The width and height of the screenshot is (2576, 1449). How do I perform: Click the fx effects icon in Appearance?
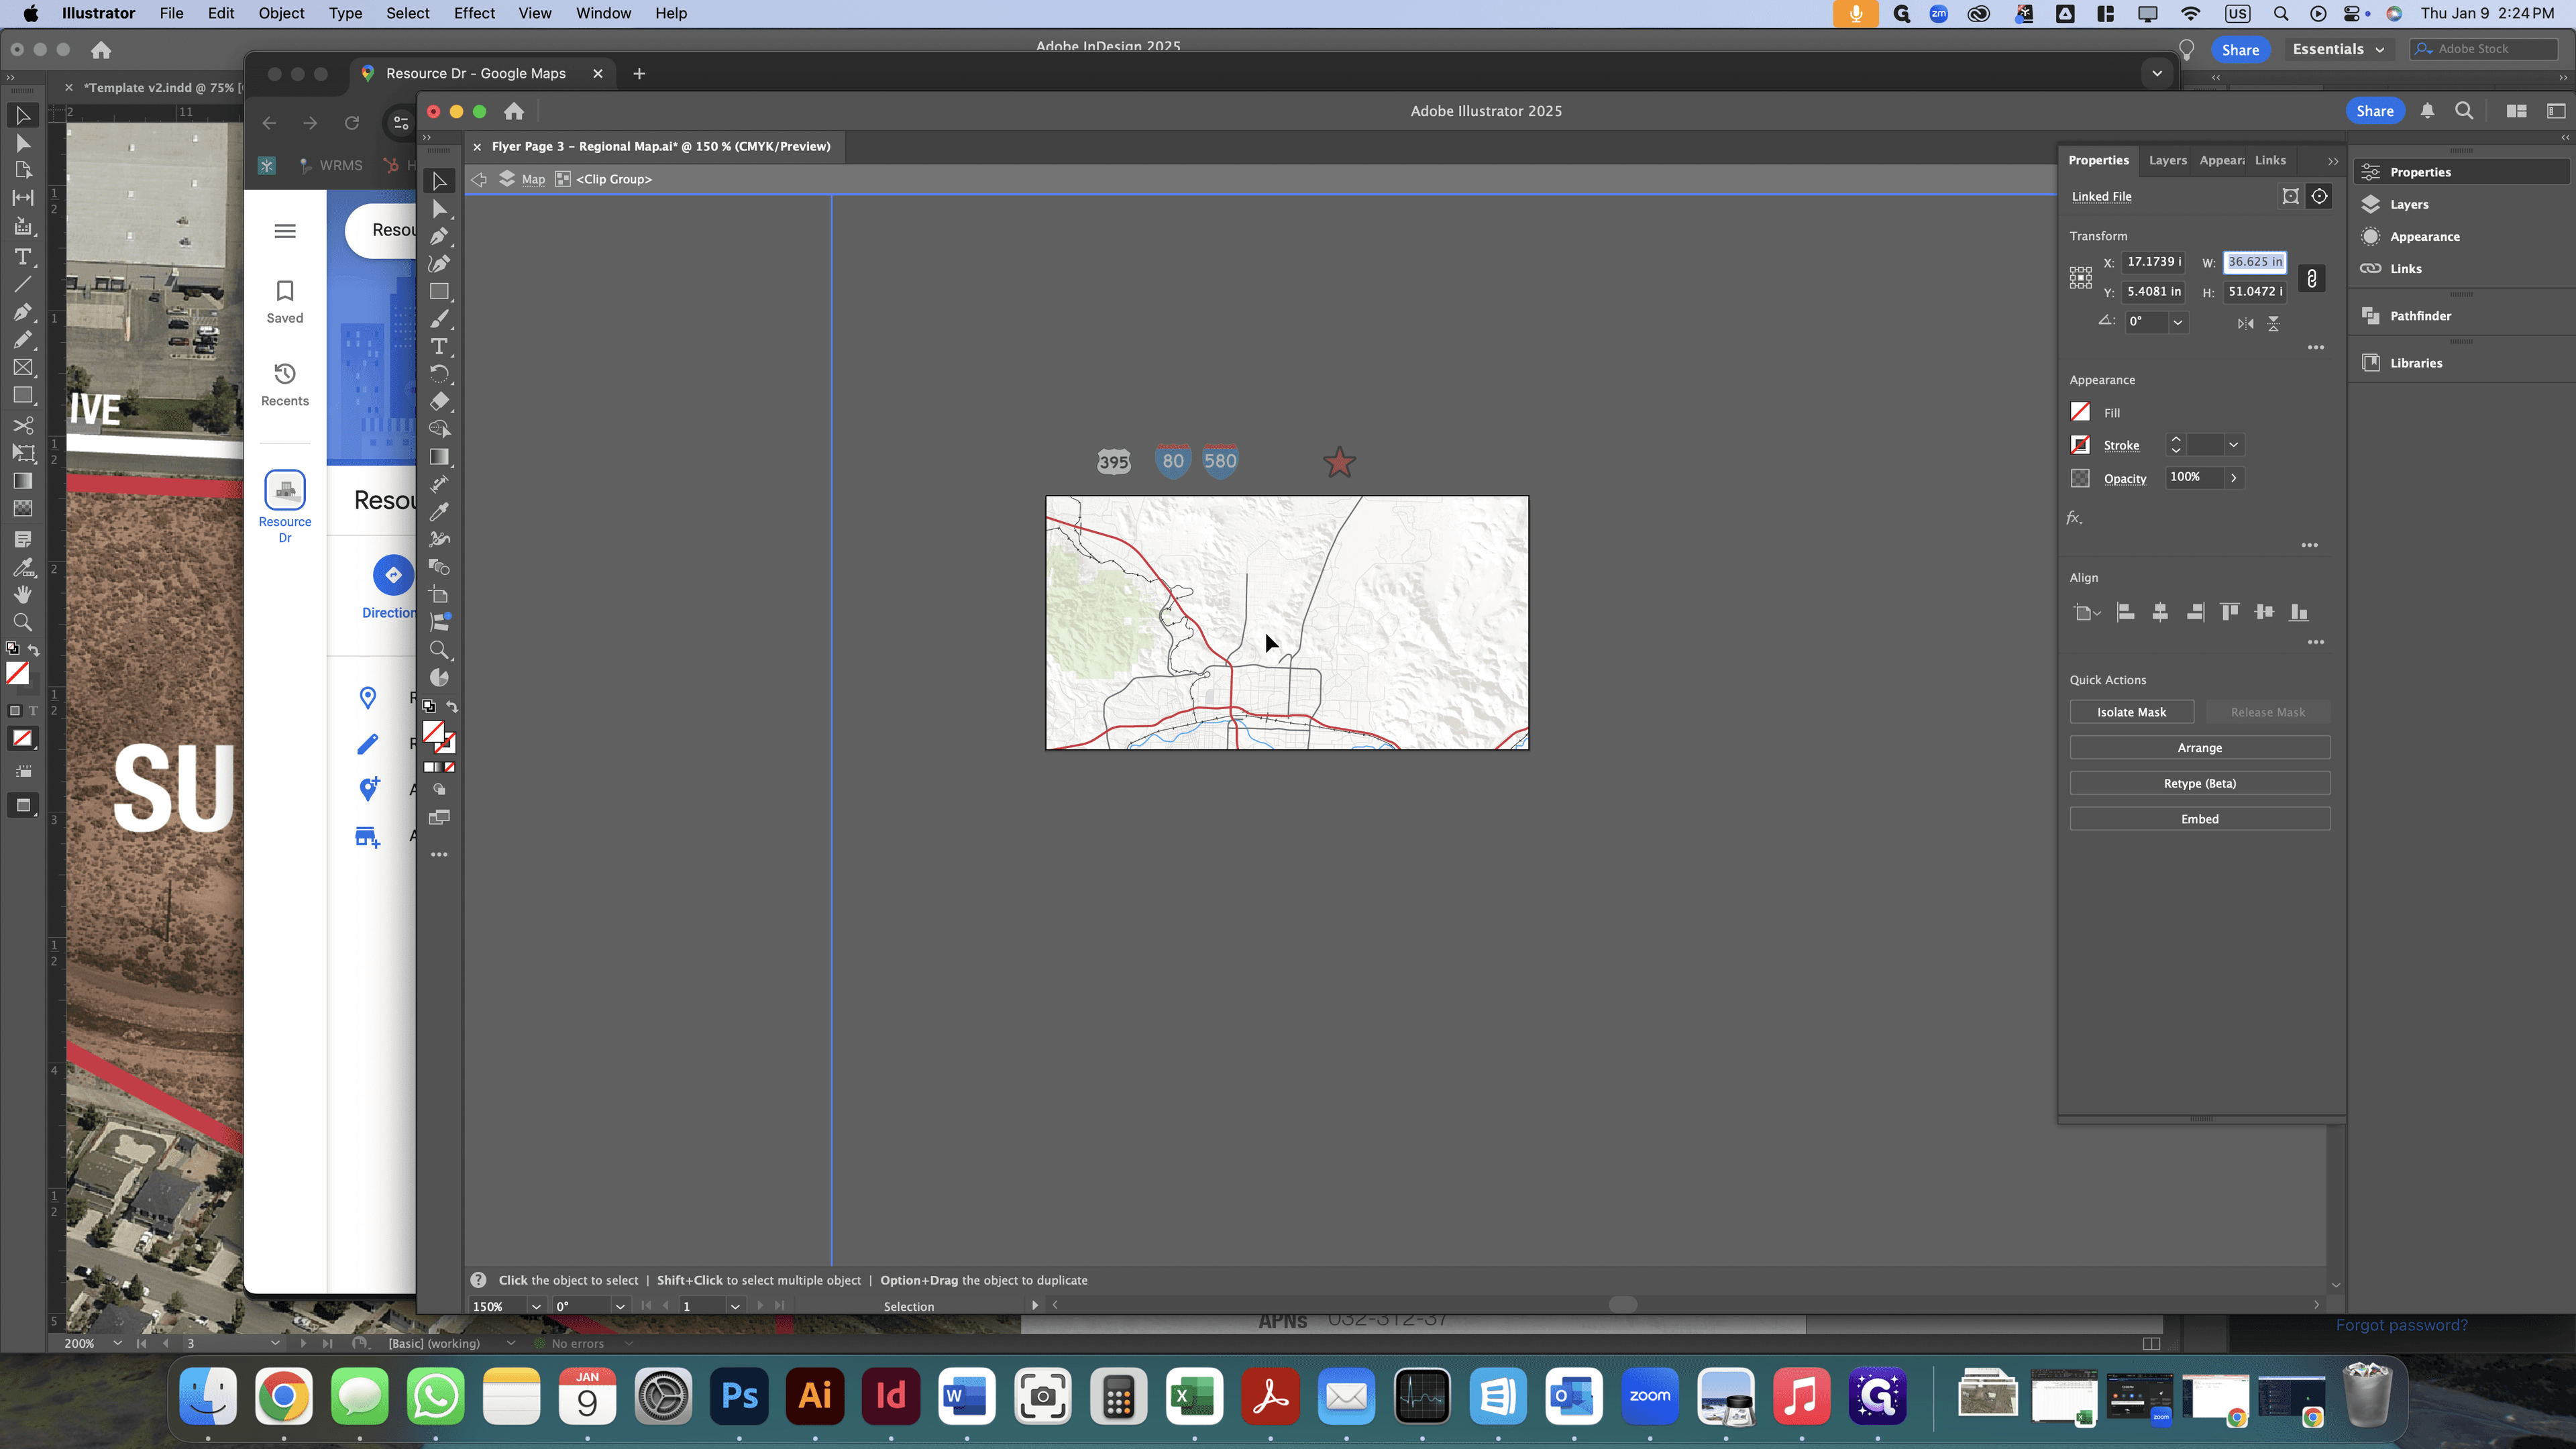click(2075, 518)
